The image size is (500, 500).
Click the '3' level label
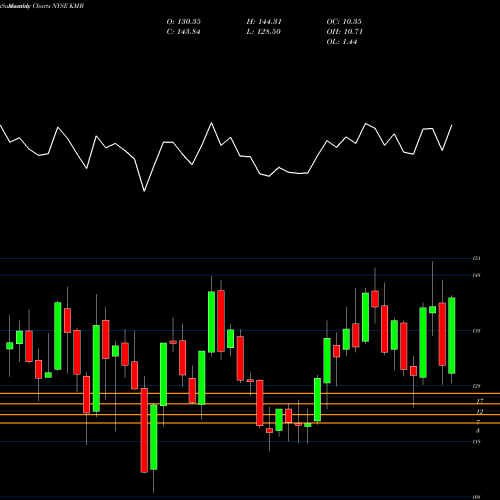pyautogui.click(x=478, y=431)
